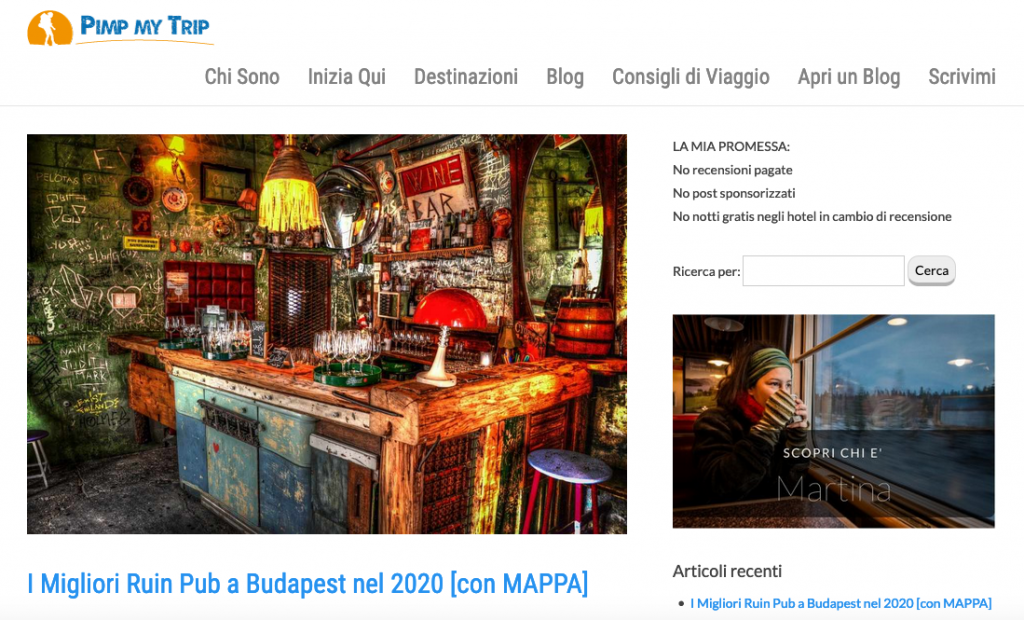Open the ruin pub bar featured image
This screenshot has width=1024, height=620.
coord(327,334)
